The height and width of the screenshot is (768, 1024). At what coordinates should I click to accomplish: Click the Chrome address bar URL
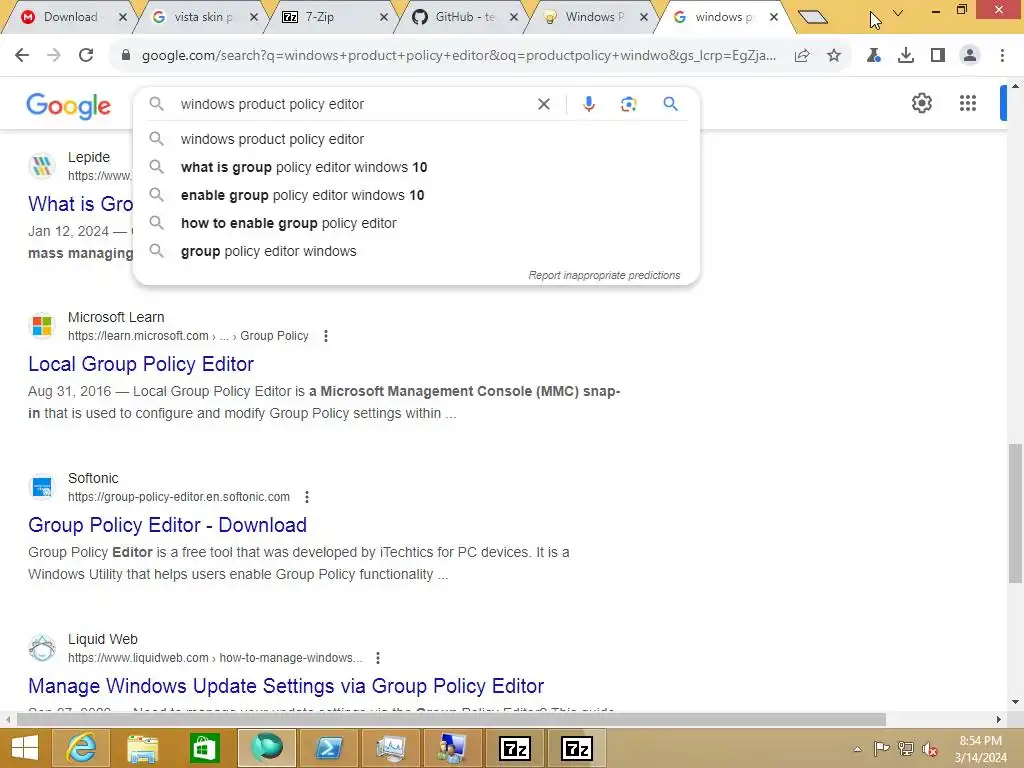458,56
